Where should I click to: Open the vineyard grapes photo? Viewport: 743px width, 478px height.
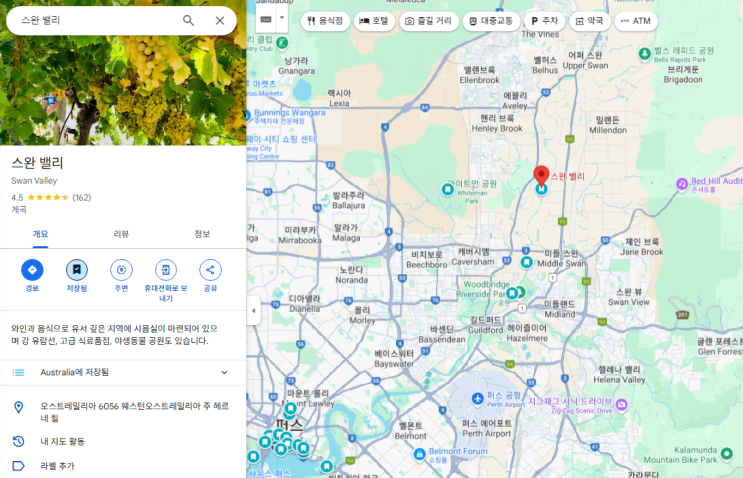point(123,90)
